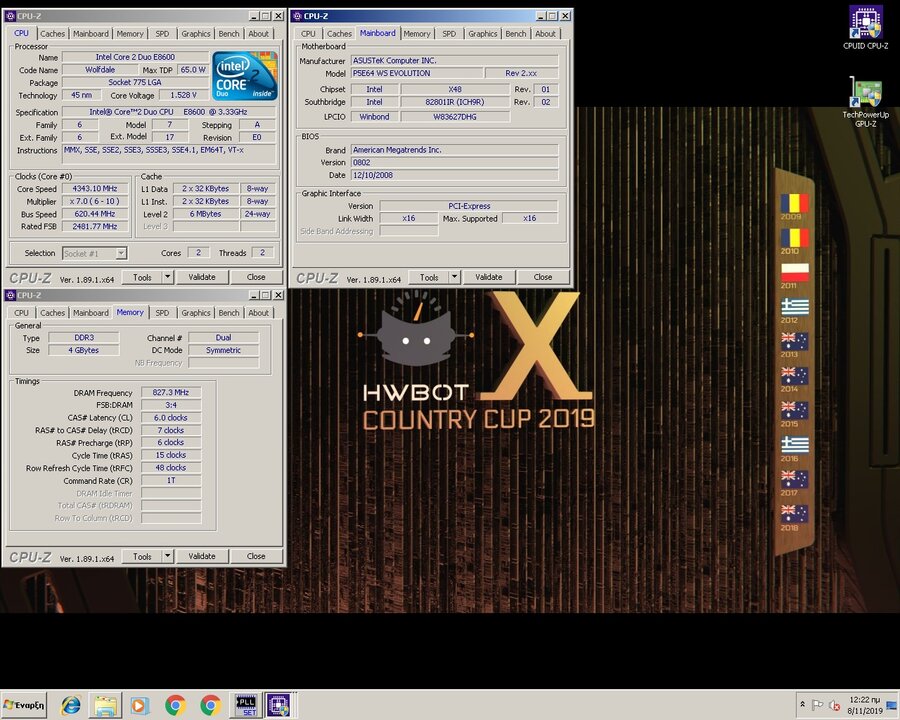
Task: Click volume muted speaker tray icon
Action: click(834, 705)
